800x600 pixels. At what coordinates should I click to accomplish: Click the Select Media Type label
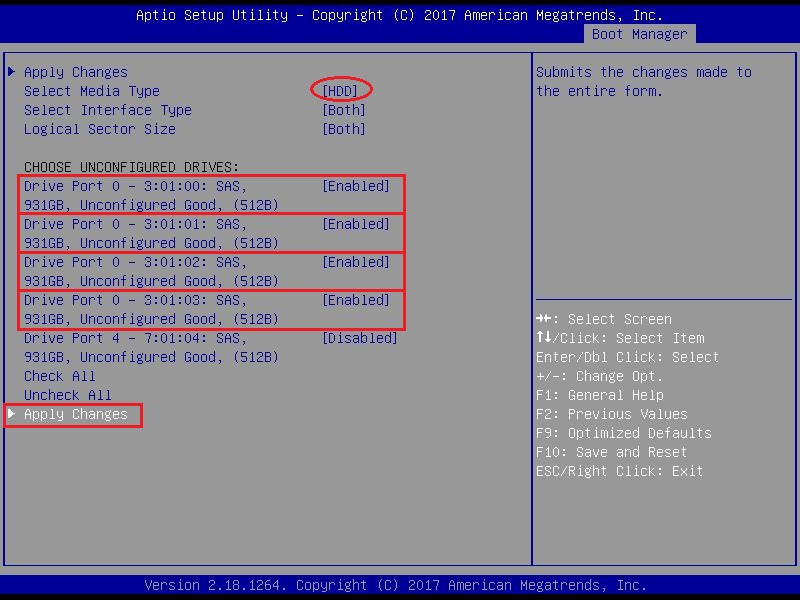coord(92,91)
